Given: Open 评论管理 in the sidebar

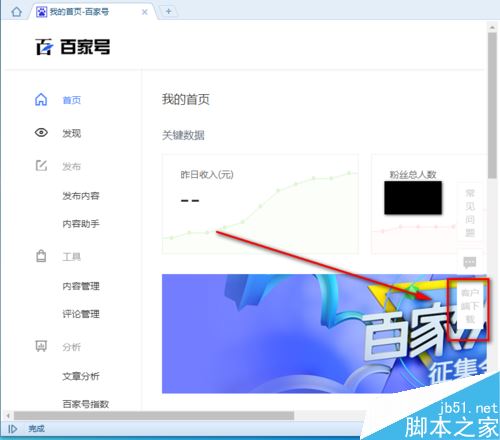Looking at the screenshot, I should point(81,314).
